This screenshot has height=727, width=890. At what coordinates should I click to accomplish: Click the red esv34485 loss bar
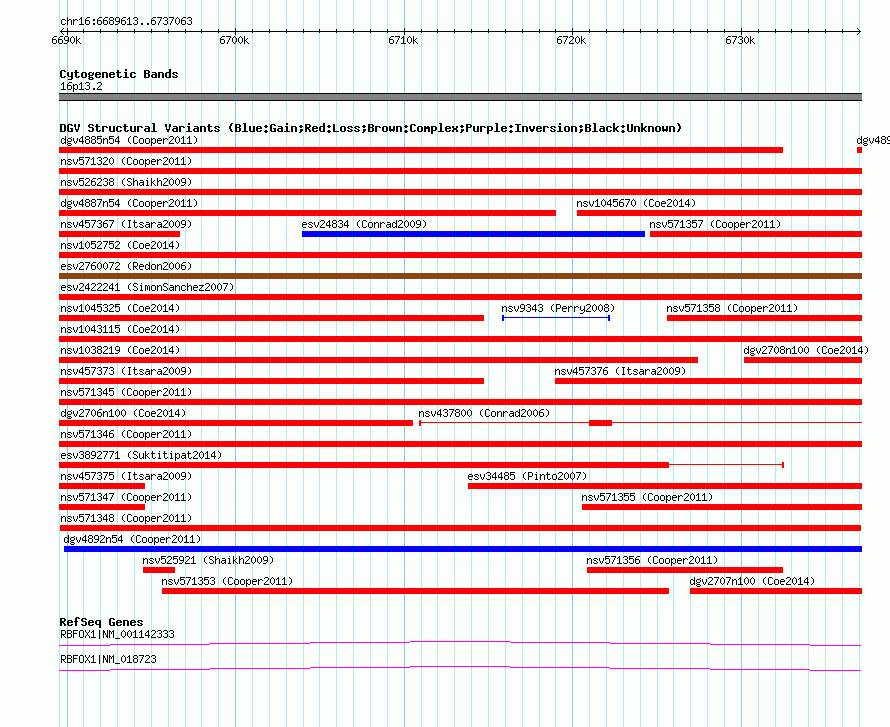[665, 486]
